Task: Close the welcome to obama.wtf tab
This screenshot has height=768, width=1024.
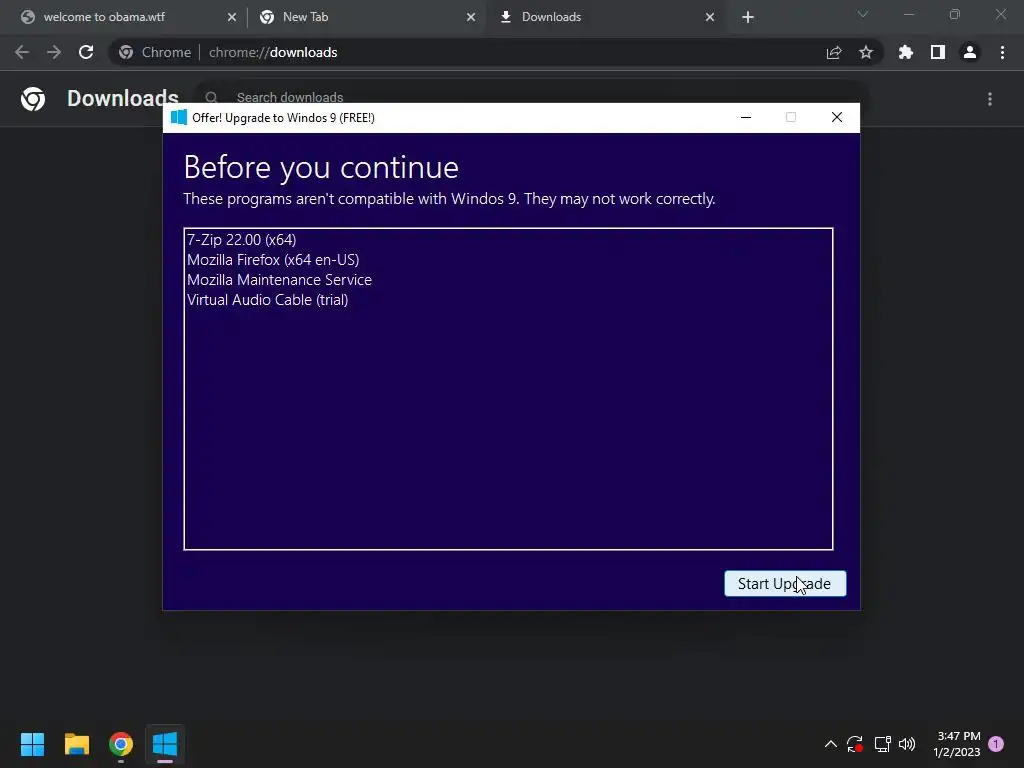Action: (x=232, y=17)
